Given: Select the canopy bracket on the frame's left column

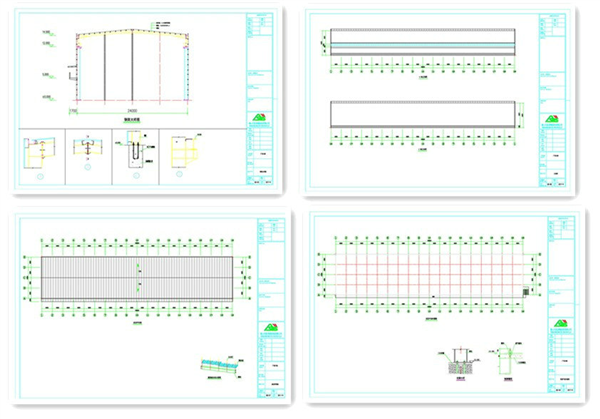Looking at the screenshot, I should (72, 73).
